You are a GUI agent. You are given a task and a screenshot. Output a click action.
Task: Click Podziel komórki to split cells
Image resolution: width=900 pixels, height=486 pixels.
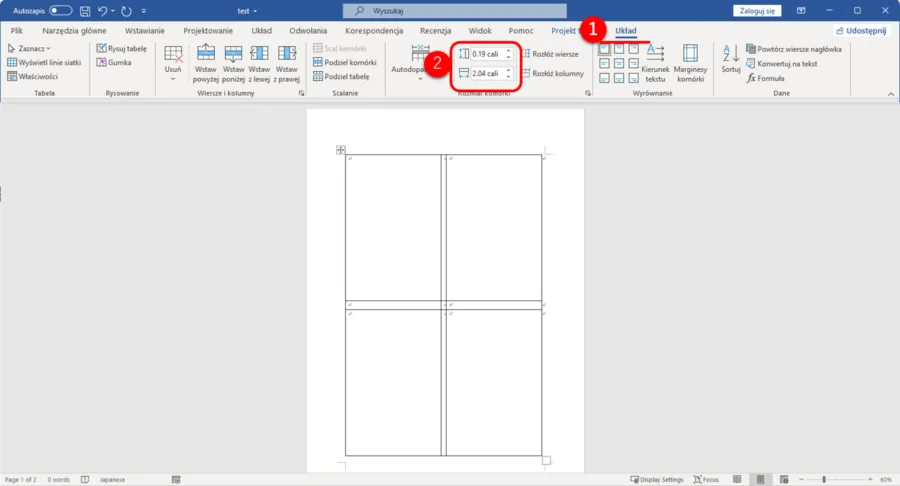point(344,62)
